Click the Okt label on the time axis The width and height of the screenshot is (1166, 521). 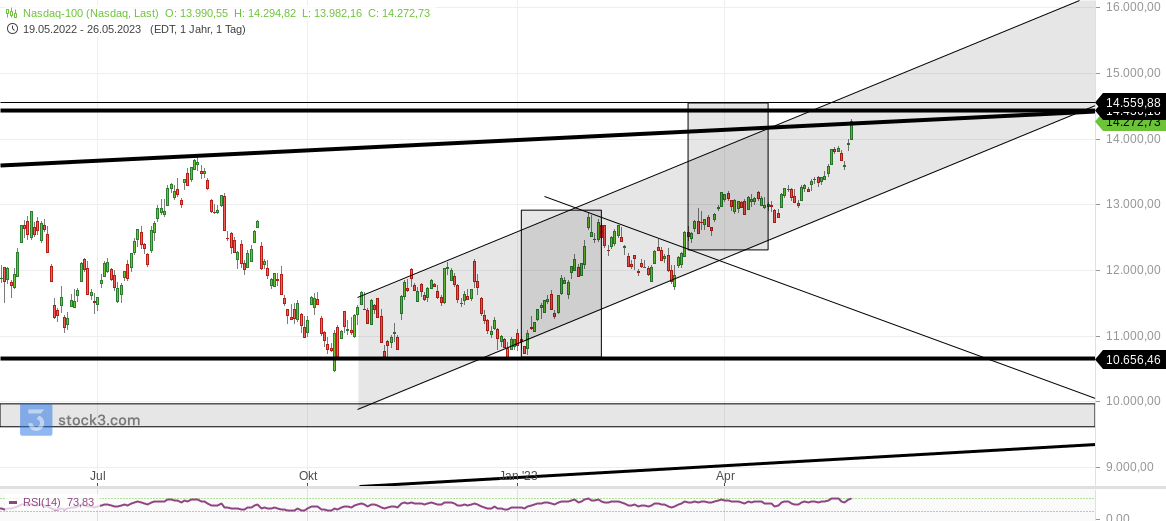click(308, 476)
